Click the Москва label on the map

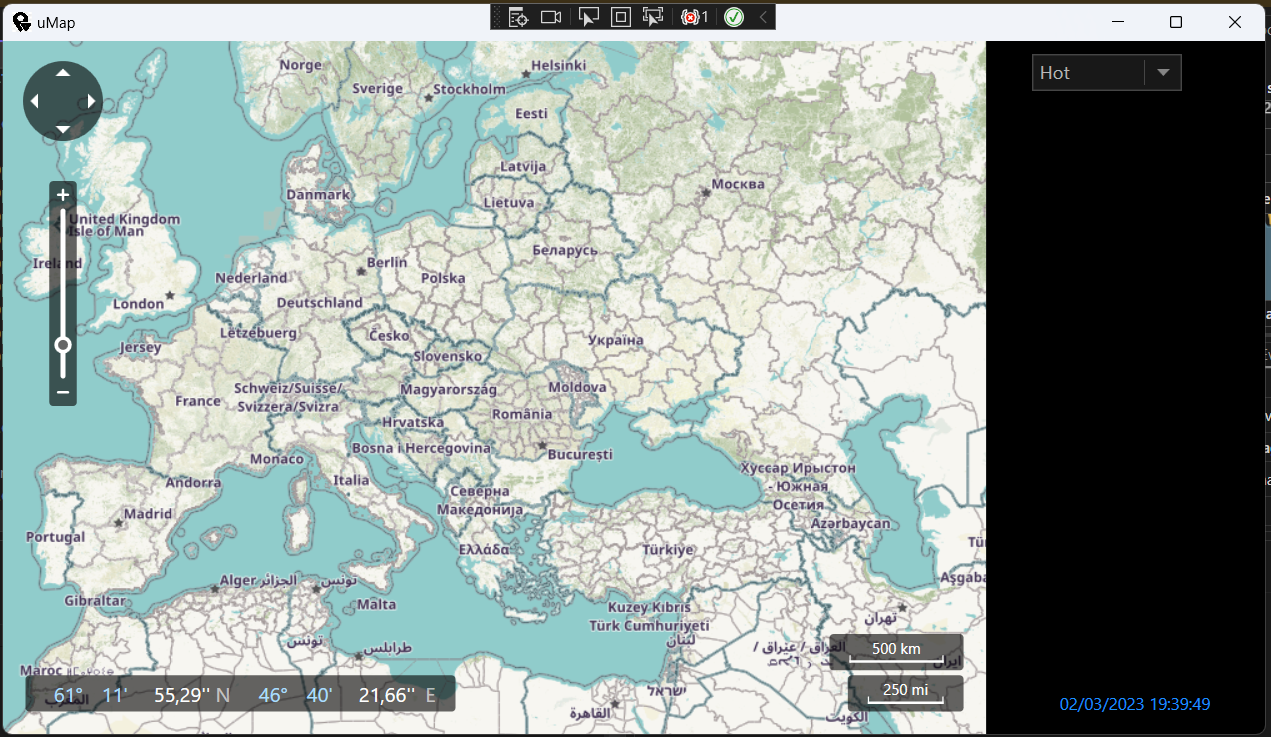[738, 184]
